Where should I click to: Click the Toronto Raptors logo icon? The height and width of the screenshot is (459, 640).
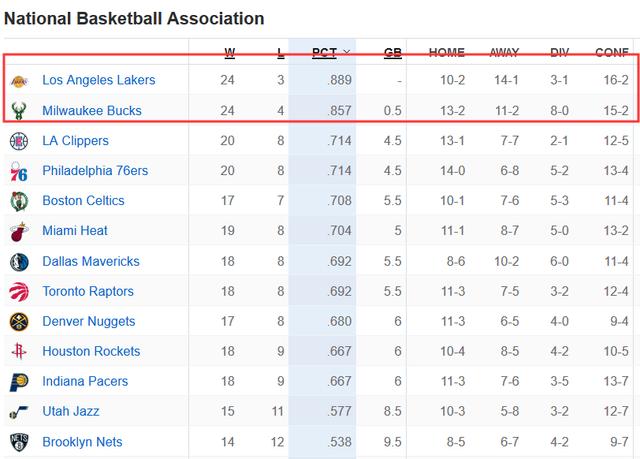pyautogui.click(x=19, y=292)
